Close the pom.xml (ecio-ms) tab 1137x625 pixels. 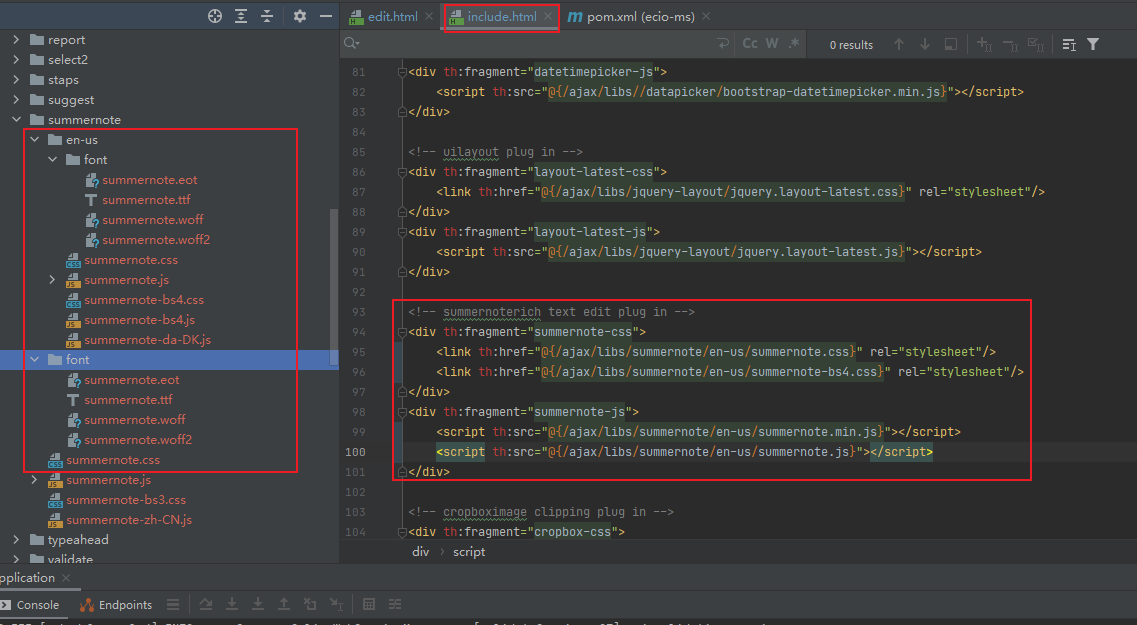706,16
